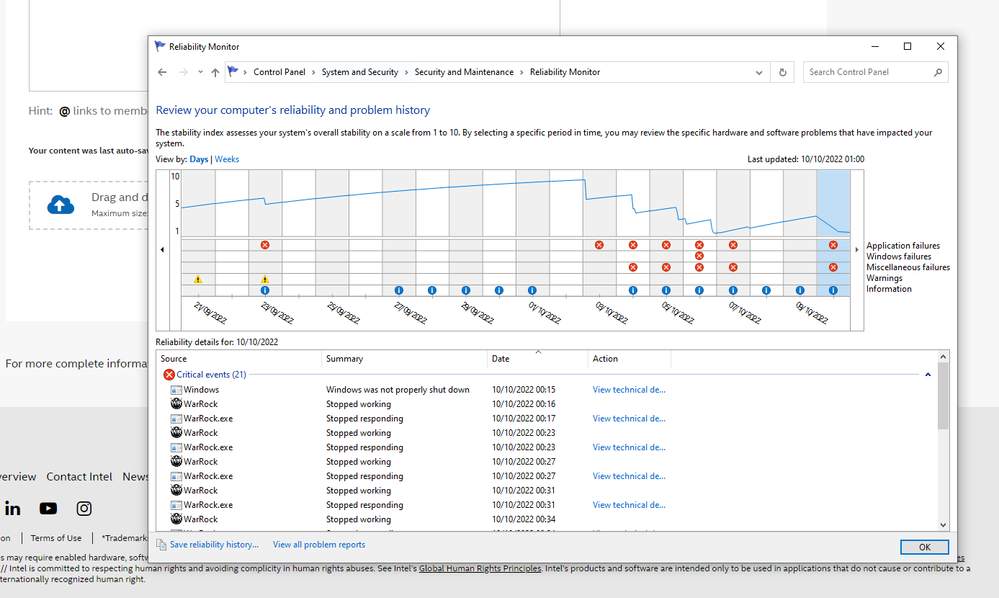This screenshot has height=598, width=999.
Task: Click application failure icon on 23/09/2022
Action: click(265, 245)
